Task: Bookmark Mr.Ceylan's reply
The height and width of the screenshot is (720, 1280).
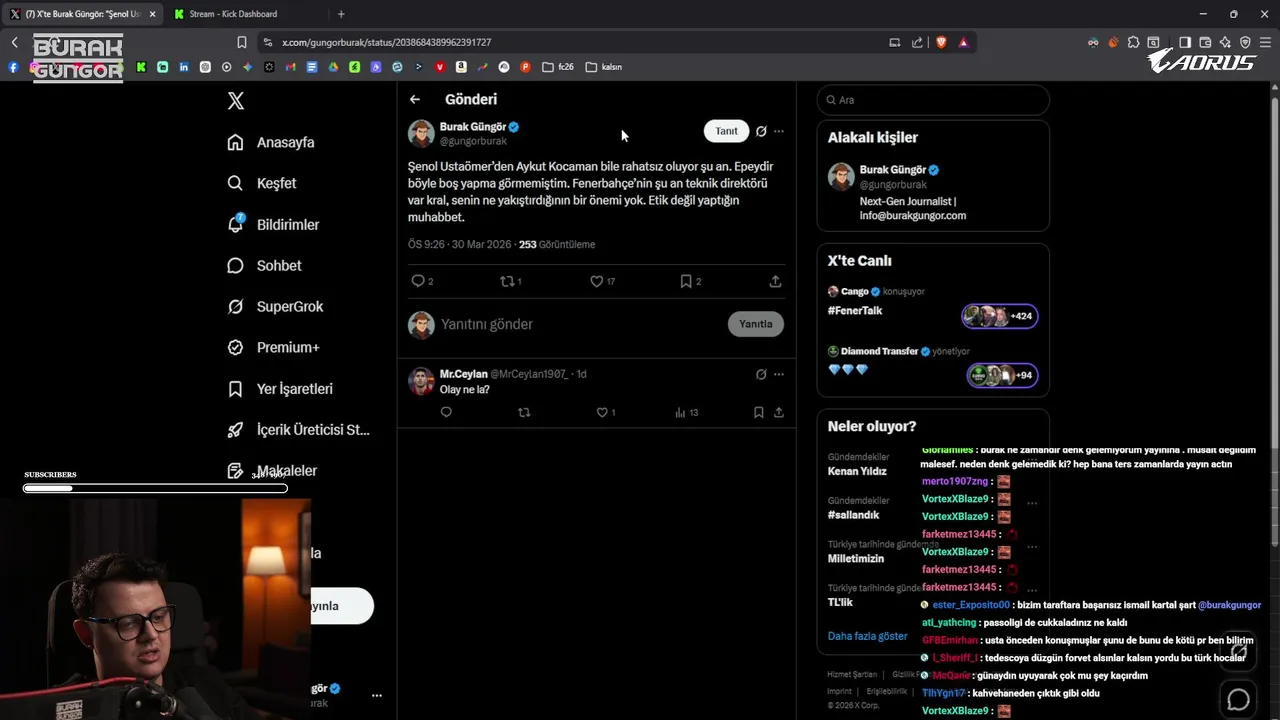Action: click(x=759, y=412)
